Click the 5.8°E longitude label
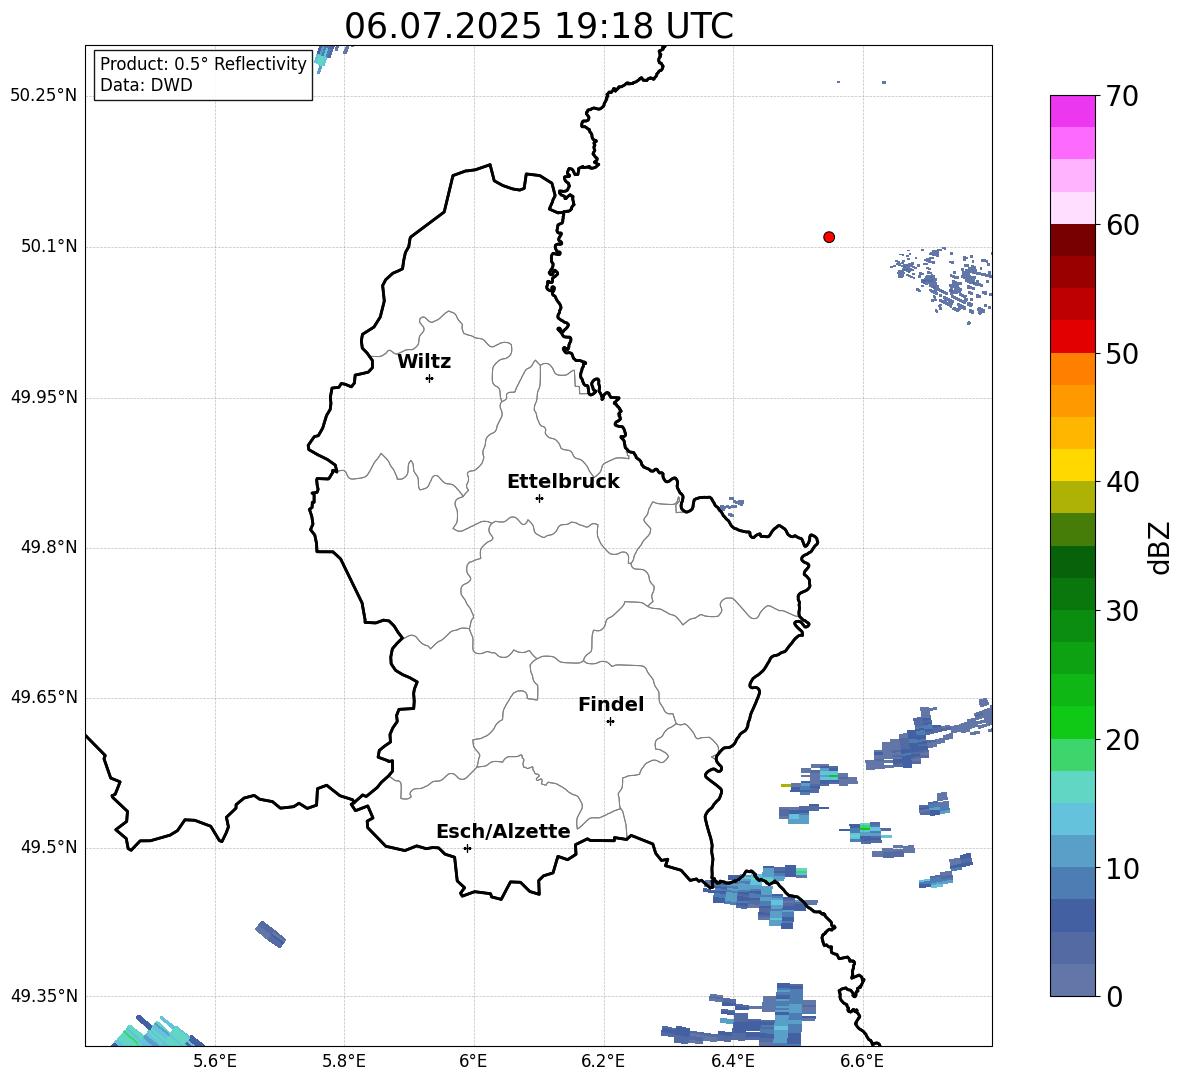The height and width of the screenshot is (1081, 1184). (x=344, y=1061)
